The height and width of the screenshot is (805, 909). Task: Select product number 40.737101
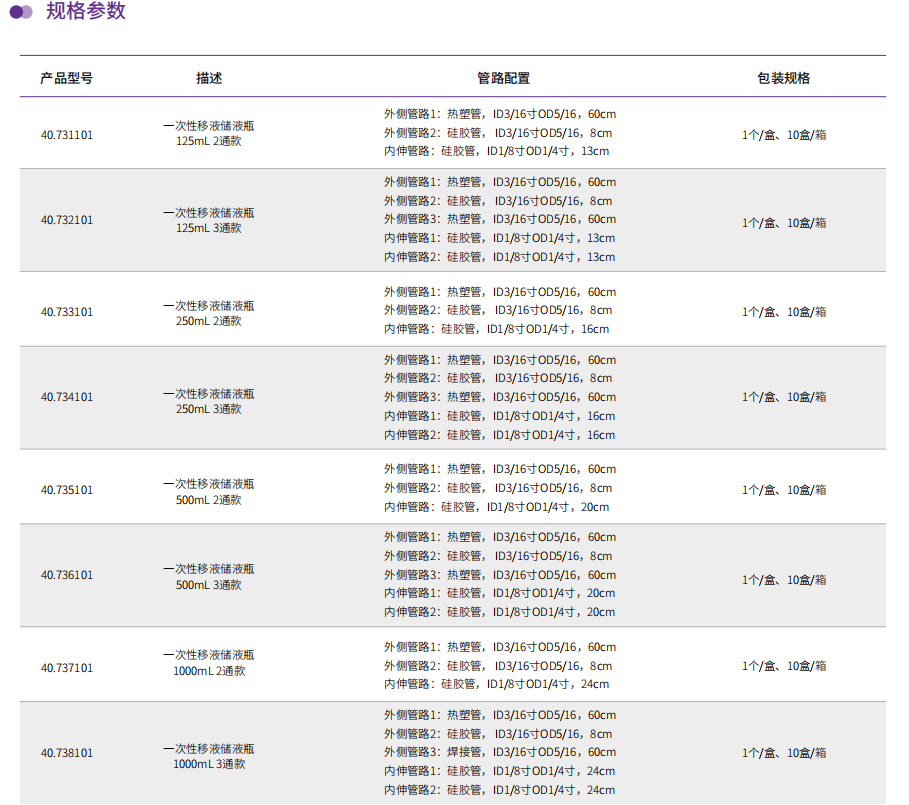[x=67, y=668]
